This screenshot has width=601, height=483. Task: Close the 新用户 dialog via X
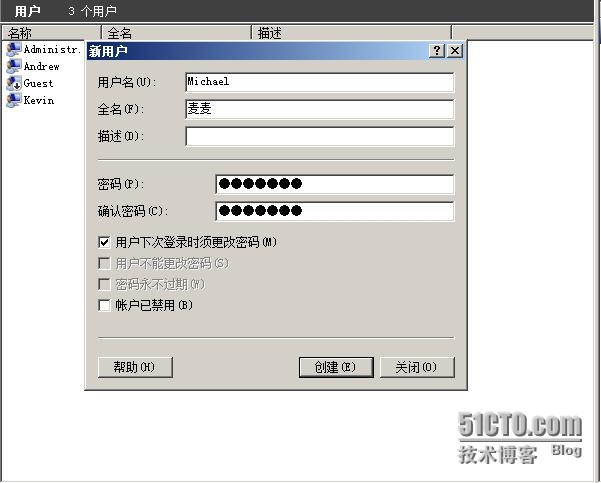tap(455, 51)
